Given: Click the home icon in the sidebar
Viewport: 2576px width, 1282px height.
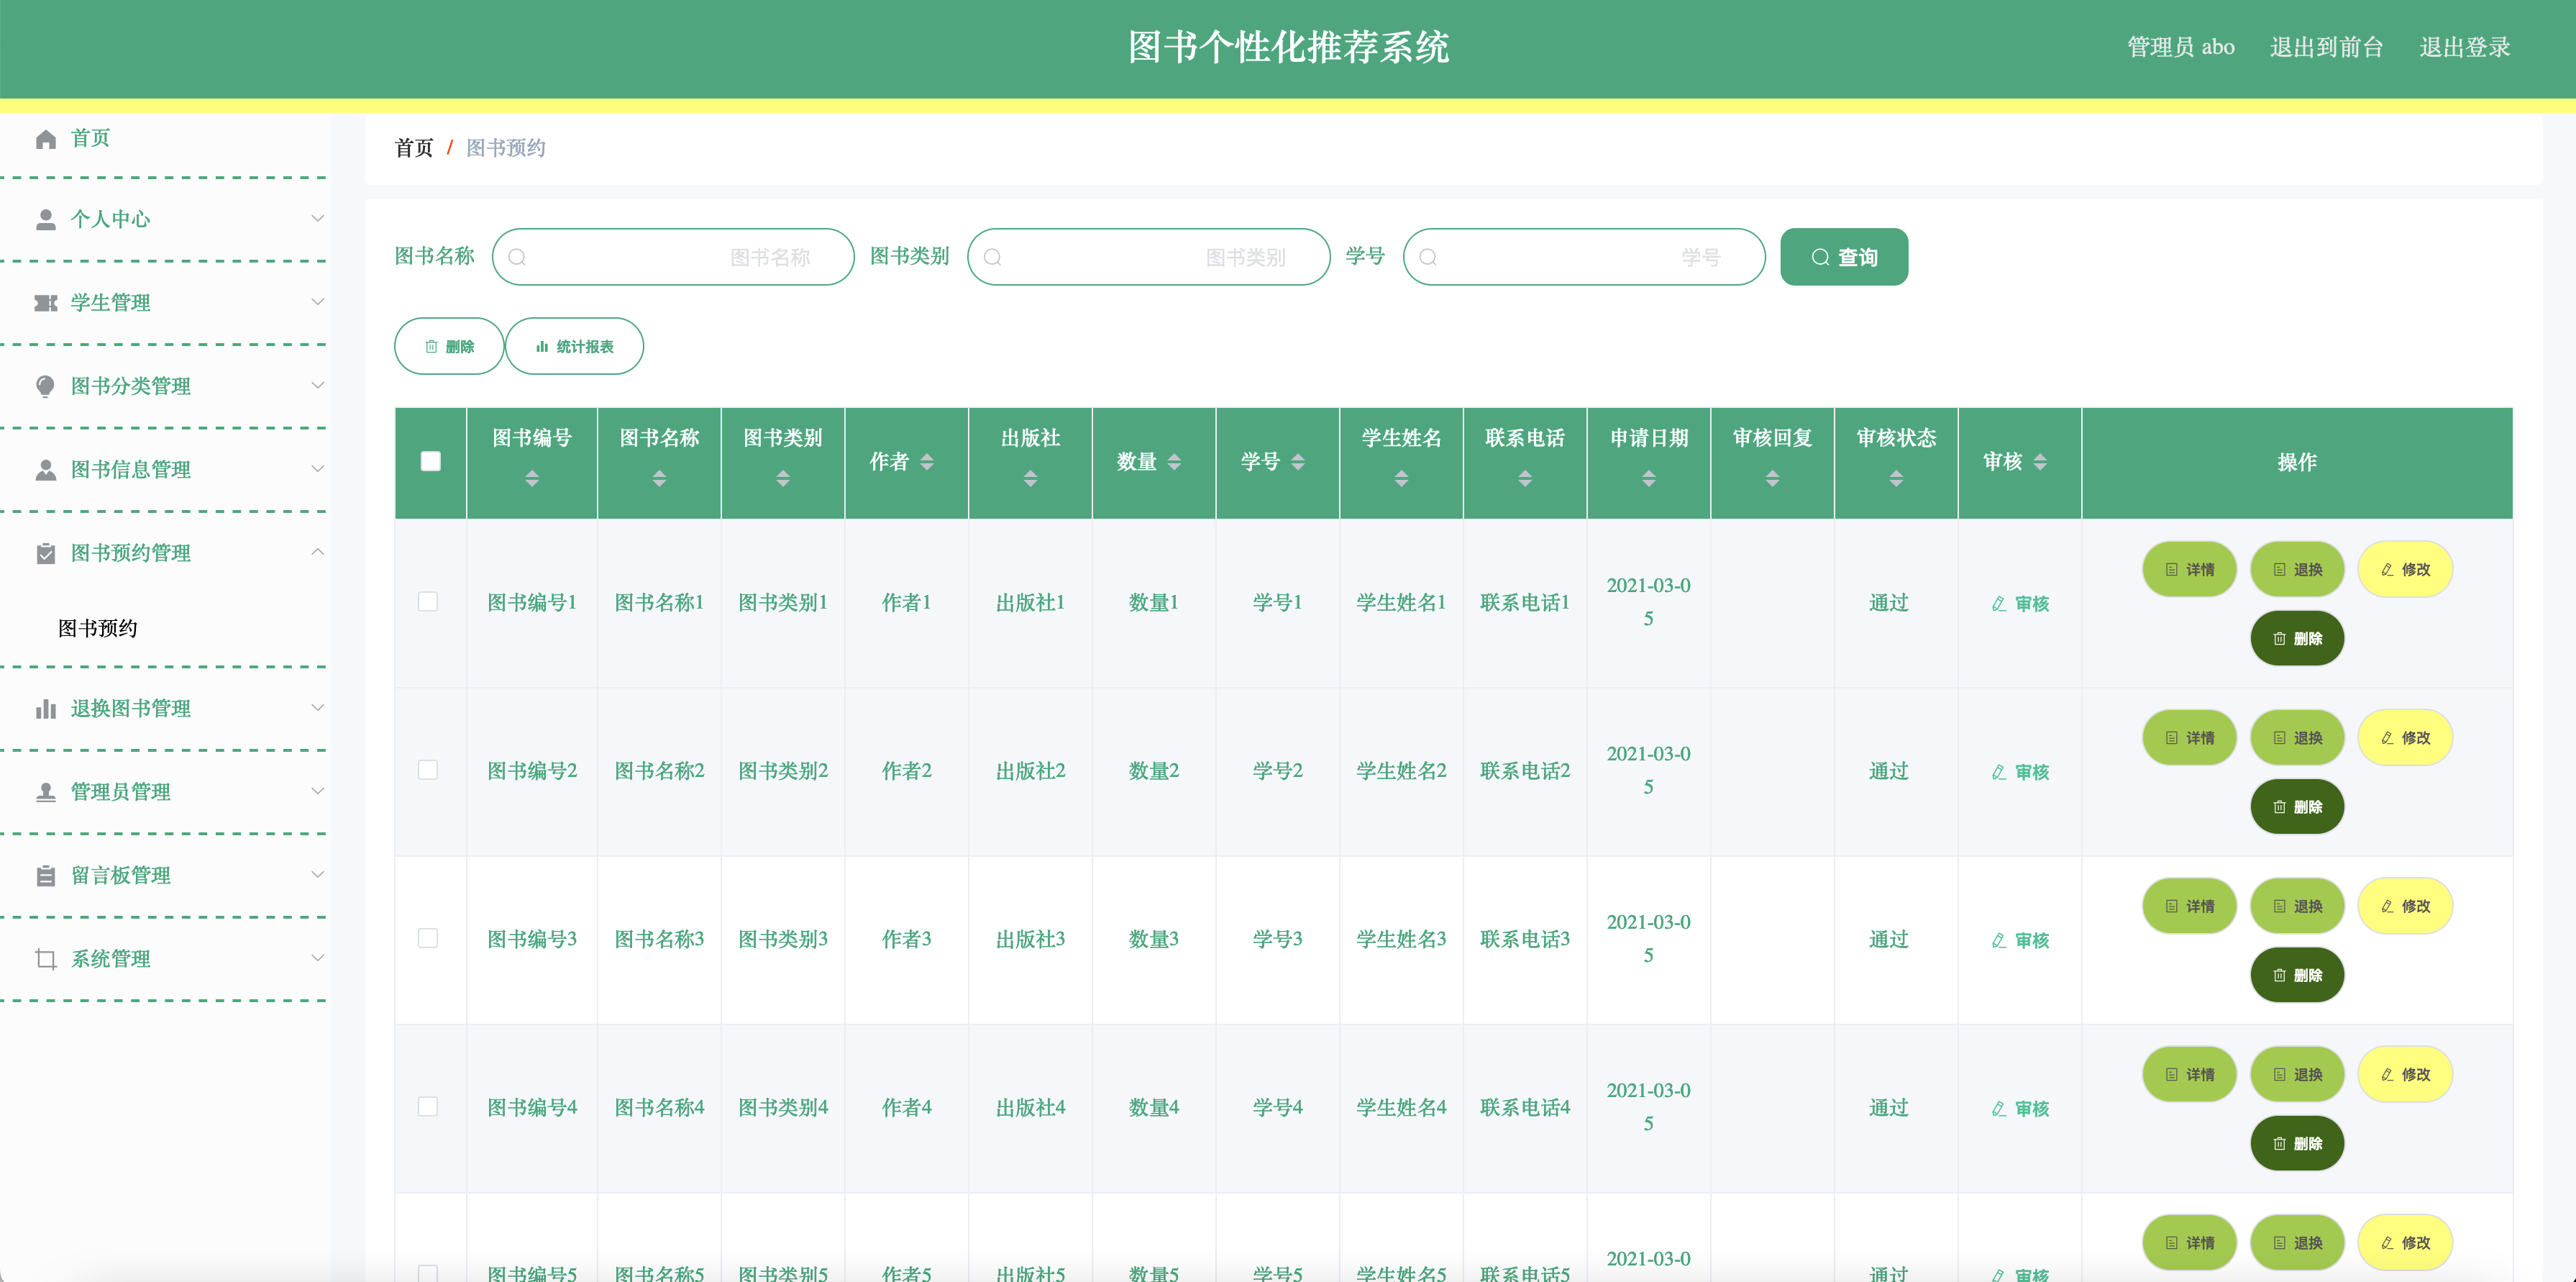Looking at the screenshot, I should [46, 139].
